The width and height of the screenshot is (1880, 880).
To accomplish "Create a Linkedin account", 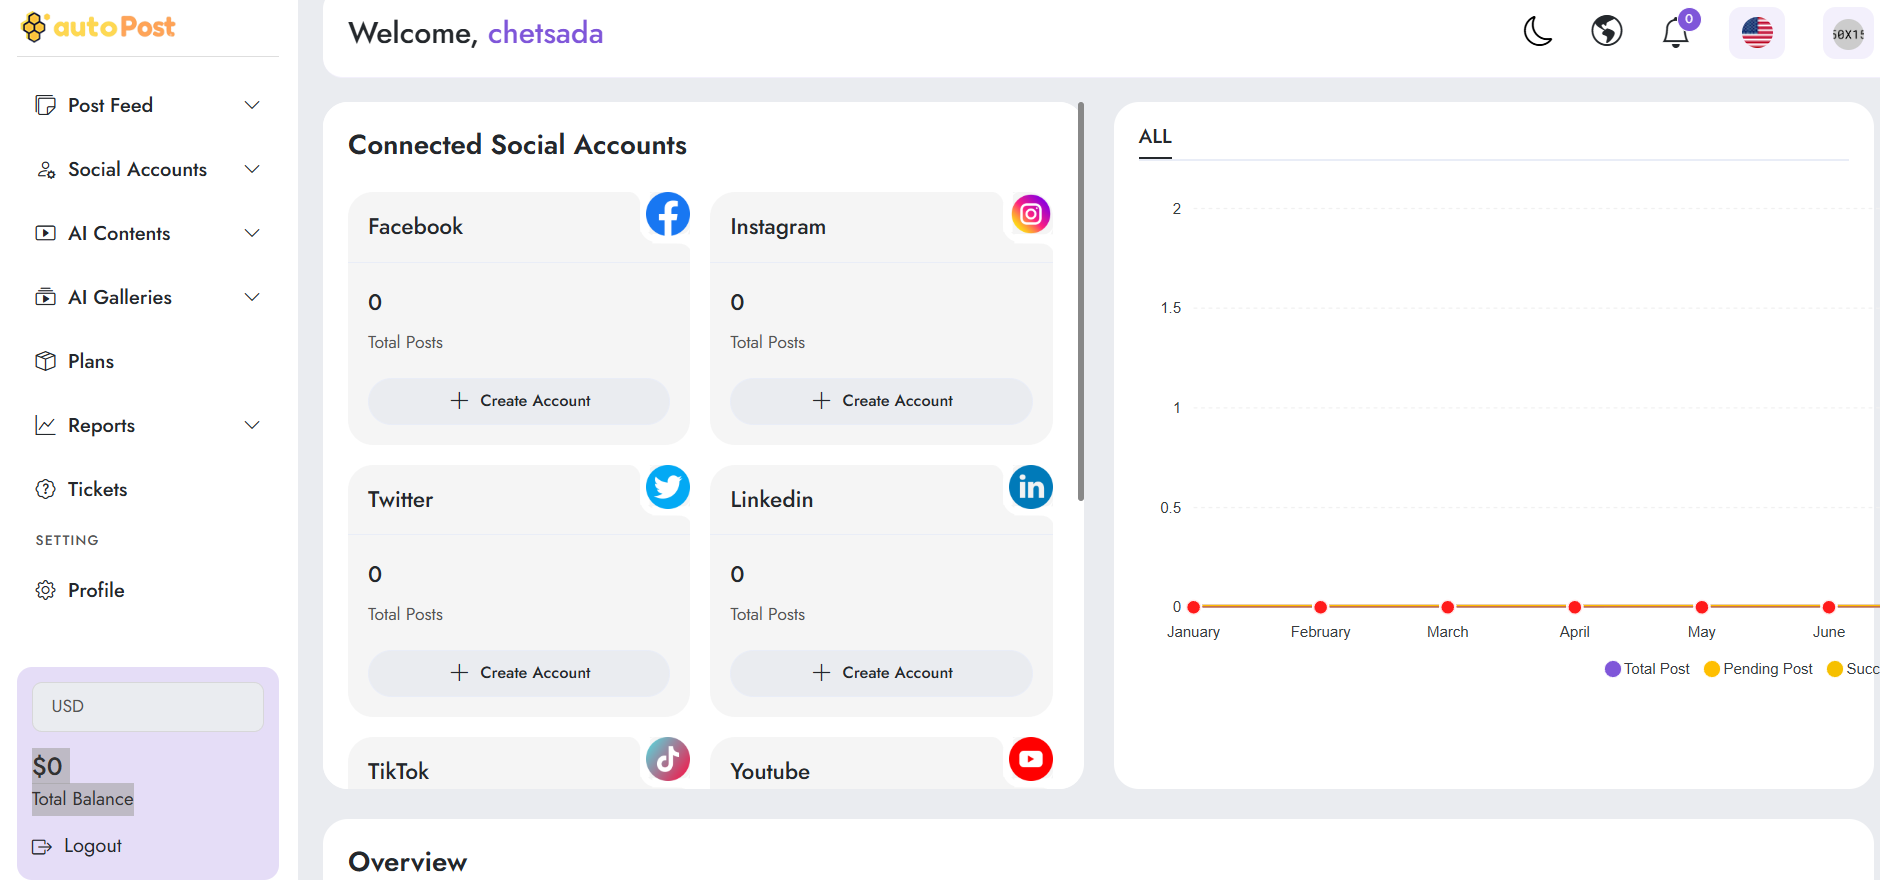I will (x=881, y=673).
